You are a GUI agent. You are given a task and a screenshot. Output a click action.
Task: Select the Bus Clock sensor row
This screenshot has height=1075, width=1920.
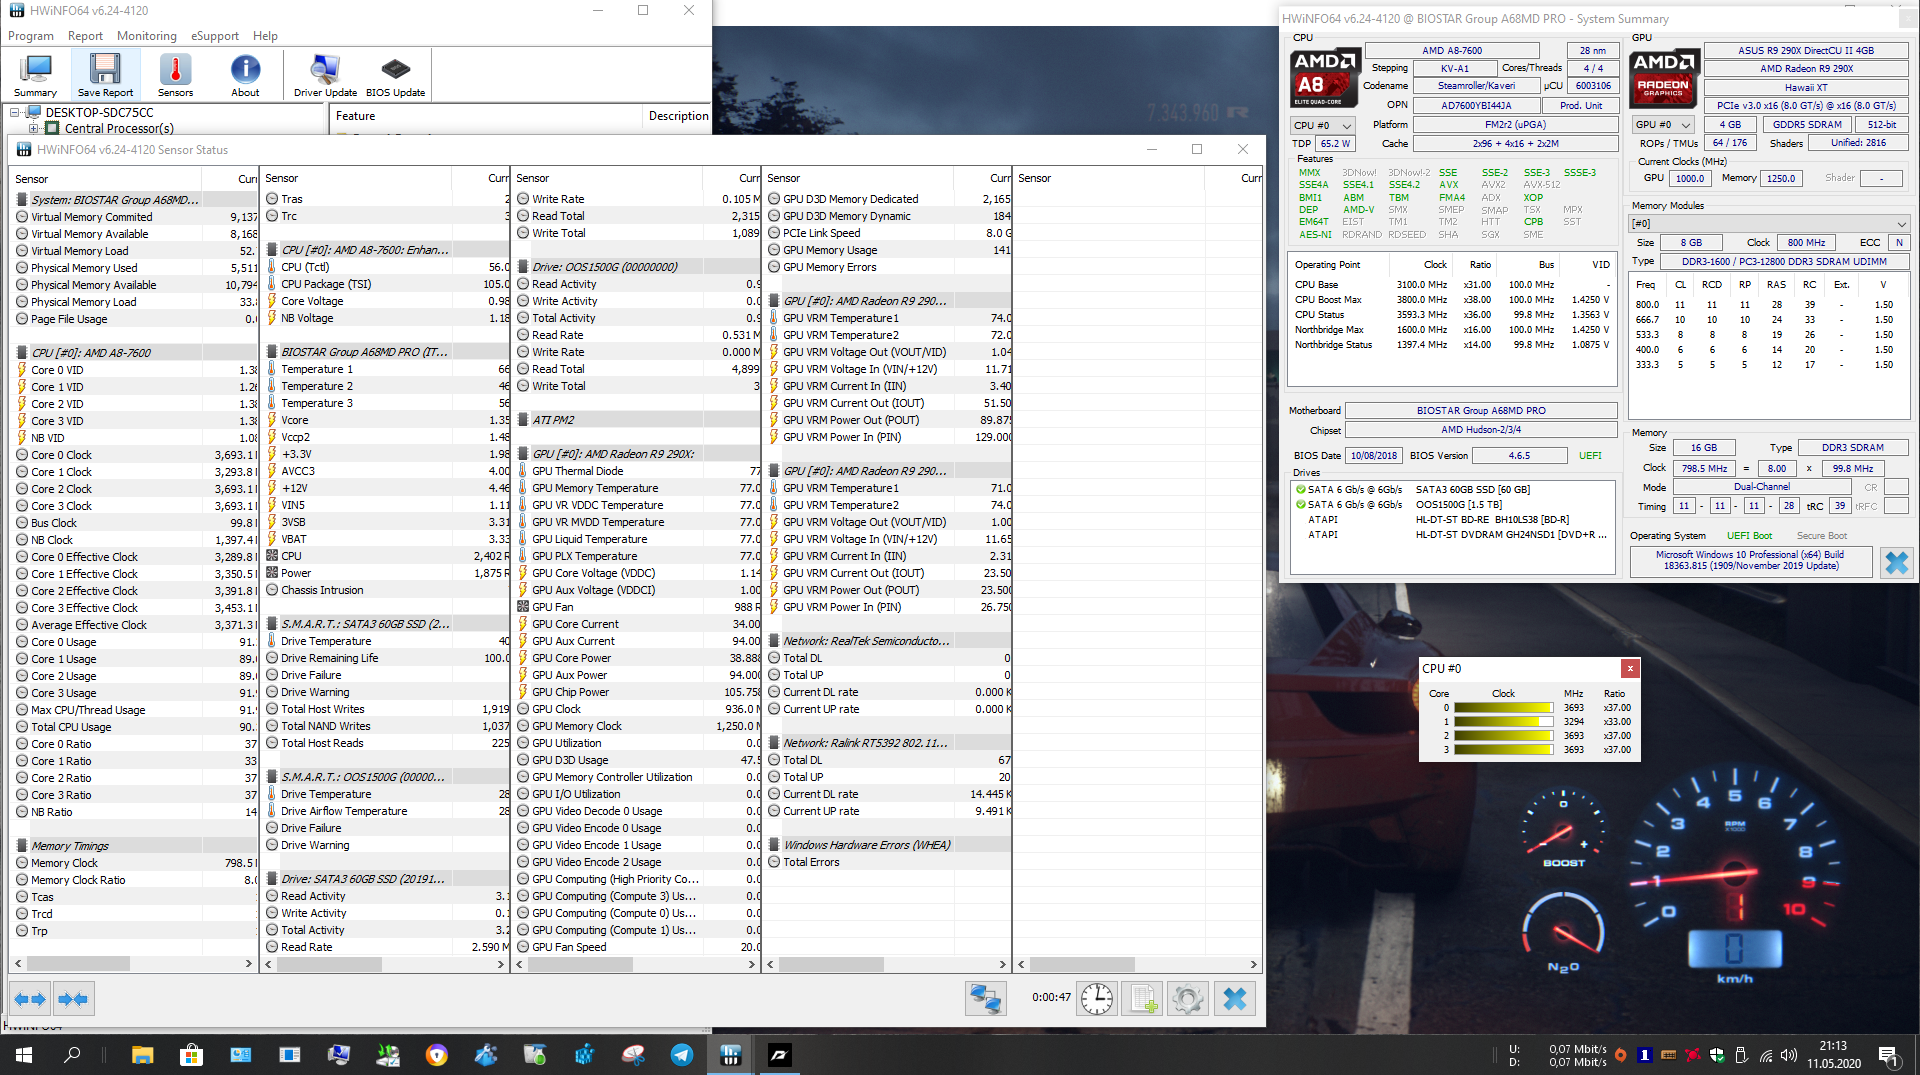tap(136, 523)
